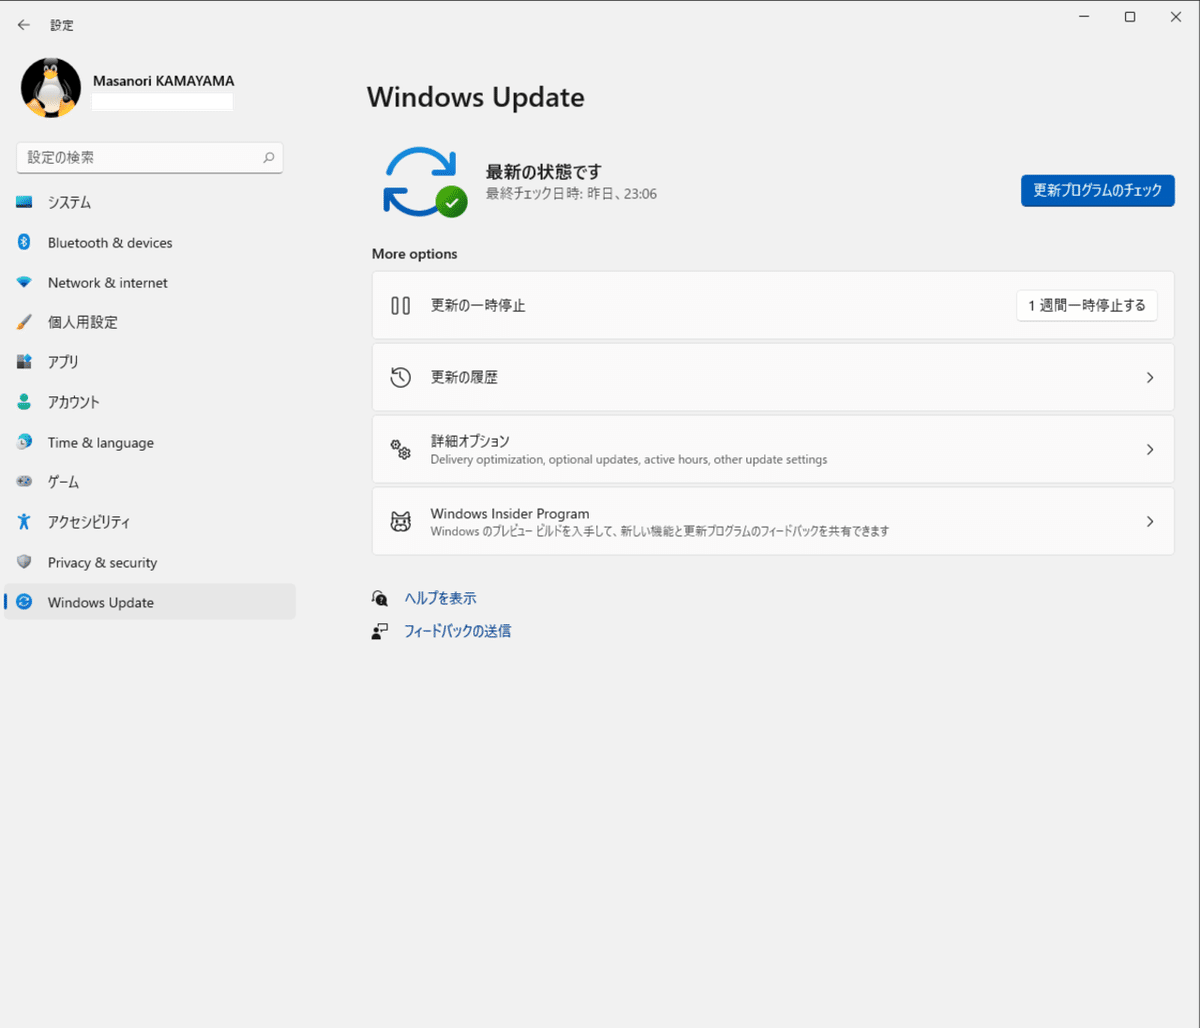Maximize the 設定 window

pos(1130,17)
